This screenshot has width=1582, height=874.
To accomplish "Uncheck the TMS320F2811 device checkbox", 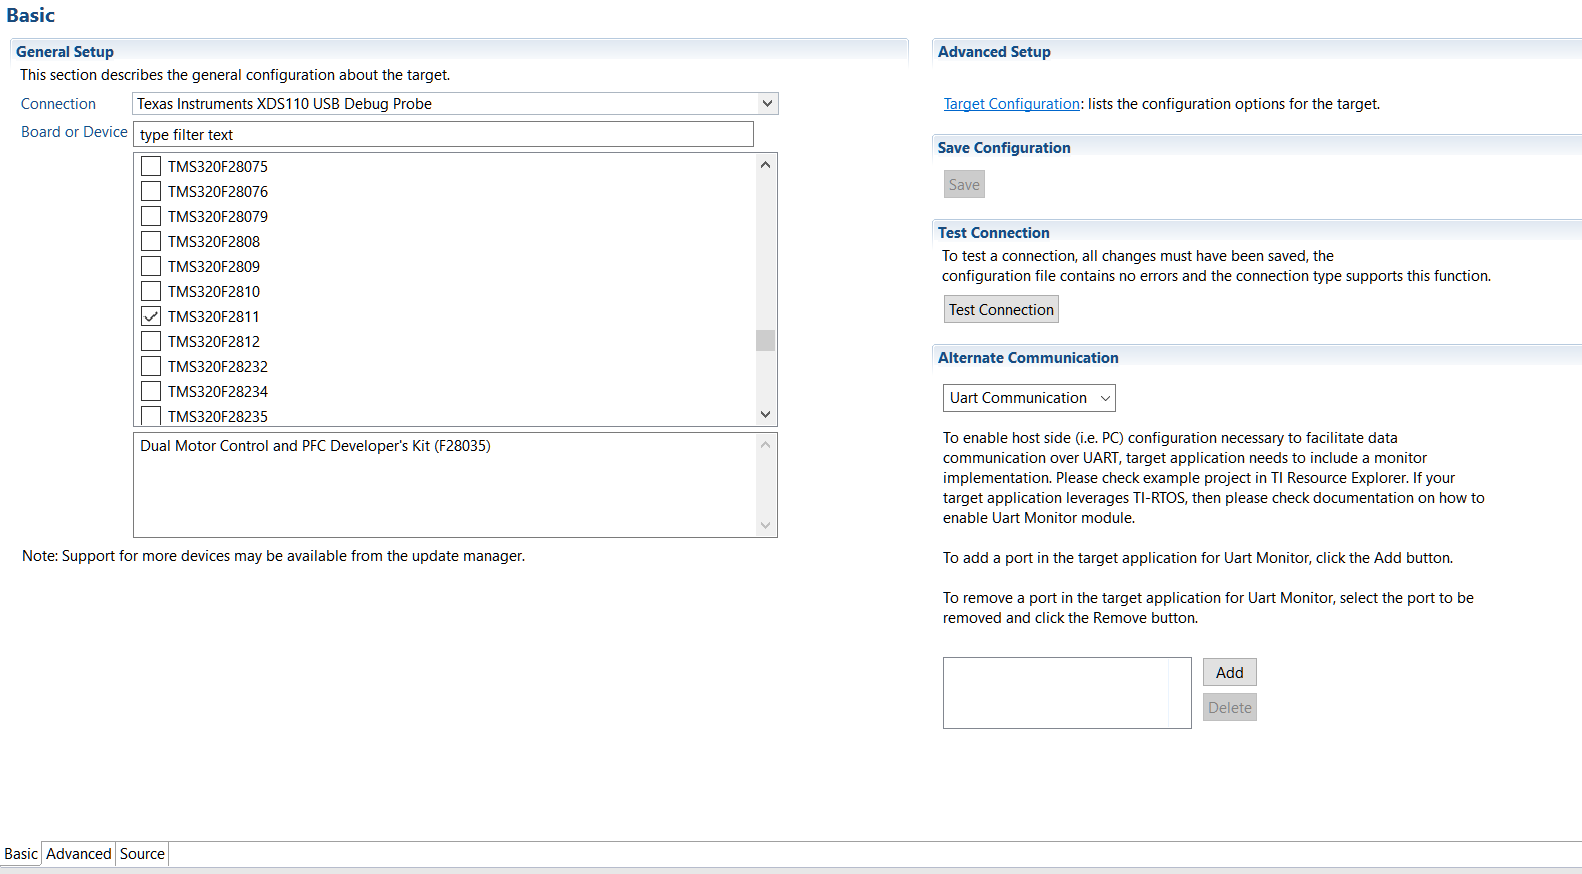I will point(151,316).
